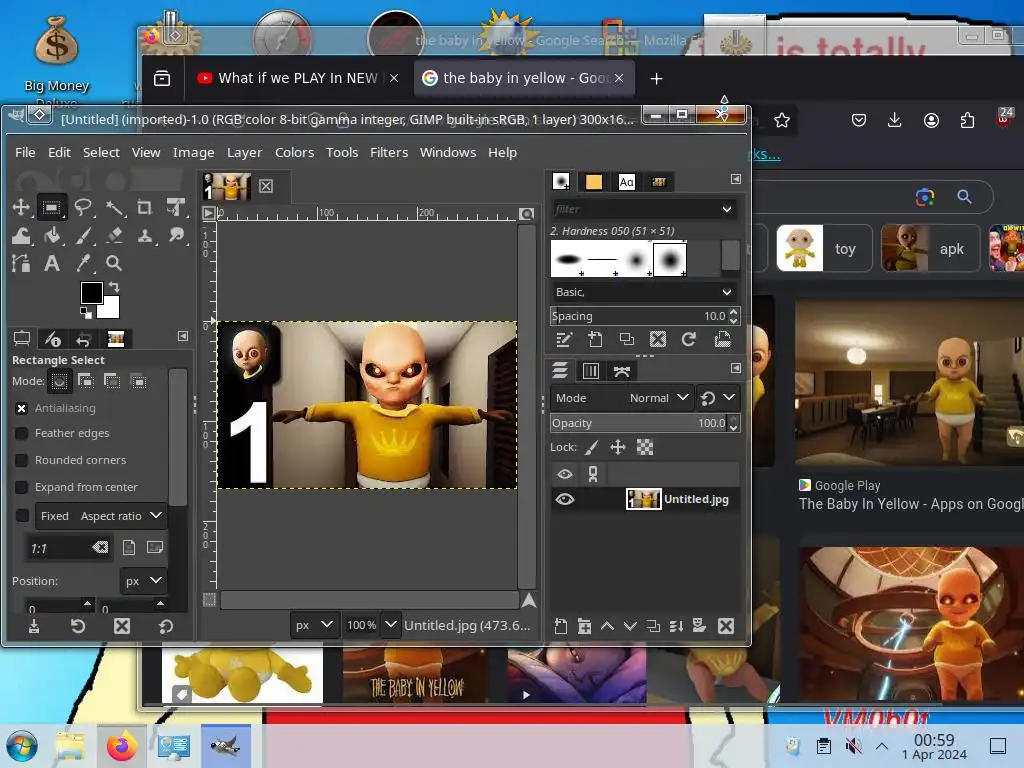Switch to the Paths tab
Viewport: 1024px width, 768px height.
622,371
